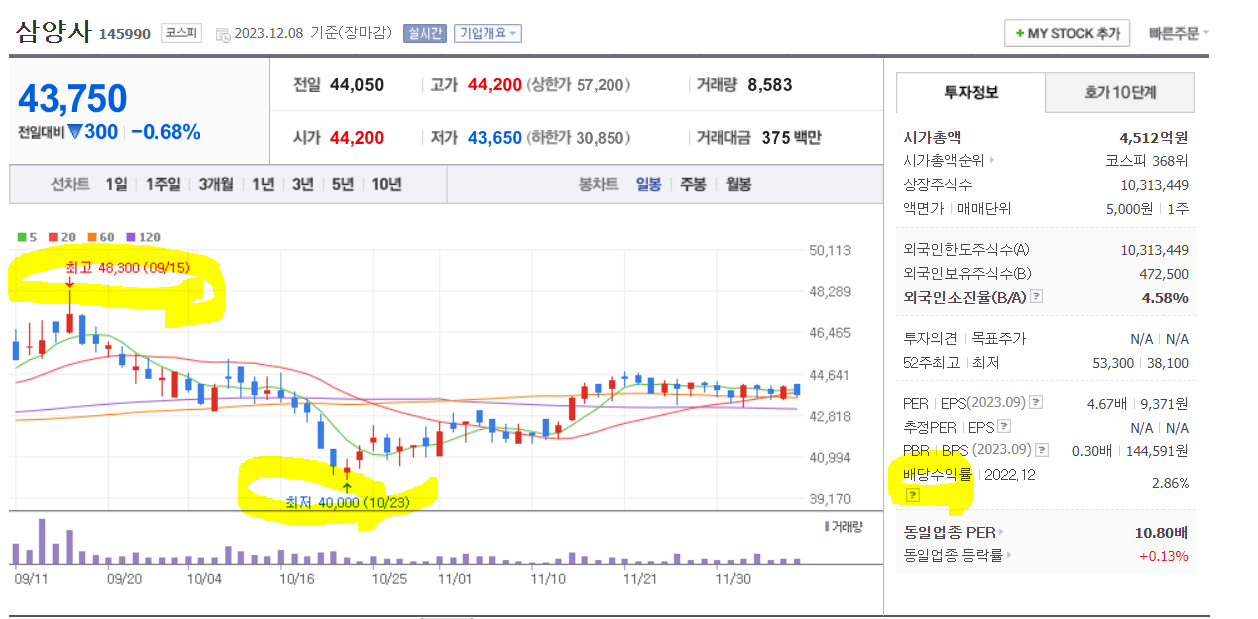
Task: Click the 시가총액 value 4,512억원
Action: tap(1154, 137)
